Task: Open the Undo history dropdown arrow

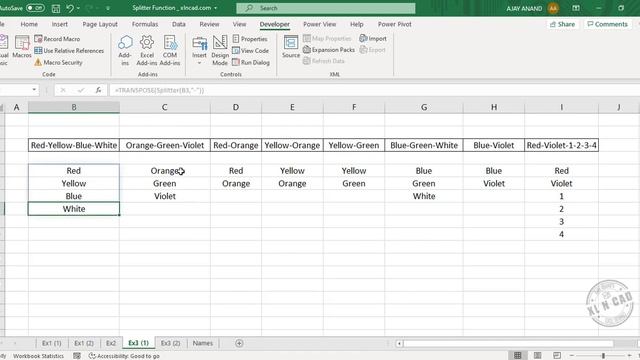Action: click(78, 8)
